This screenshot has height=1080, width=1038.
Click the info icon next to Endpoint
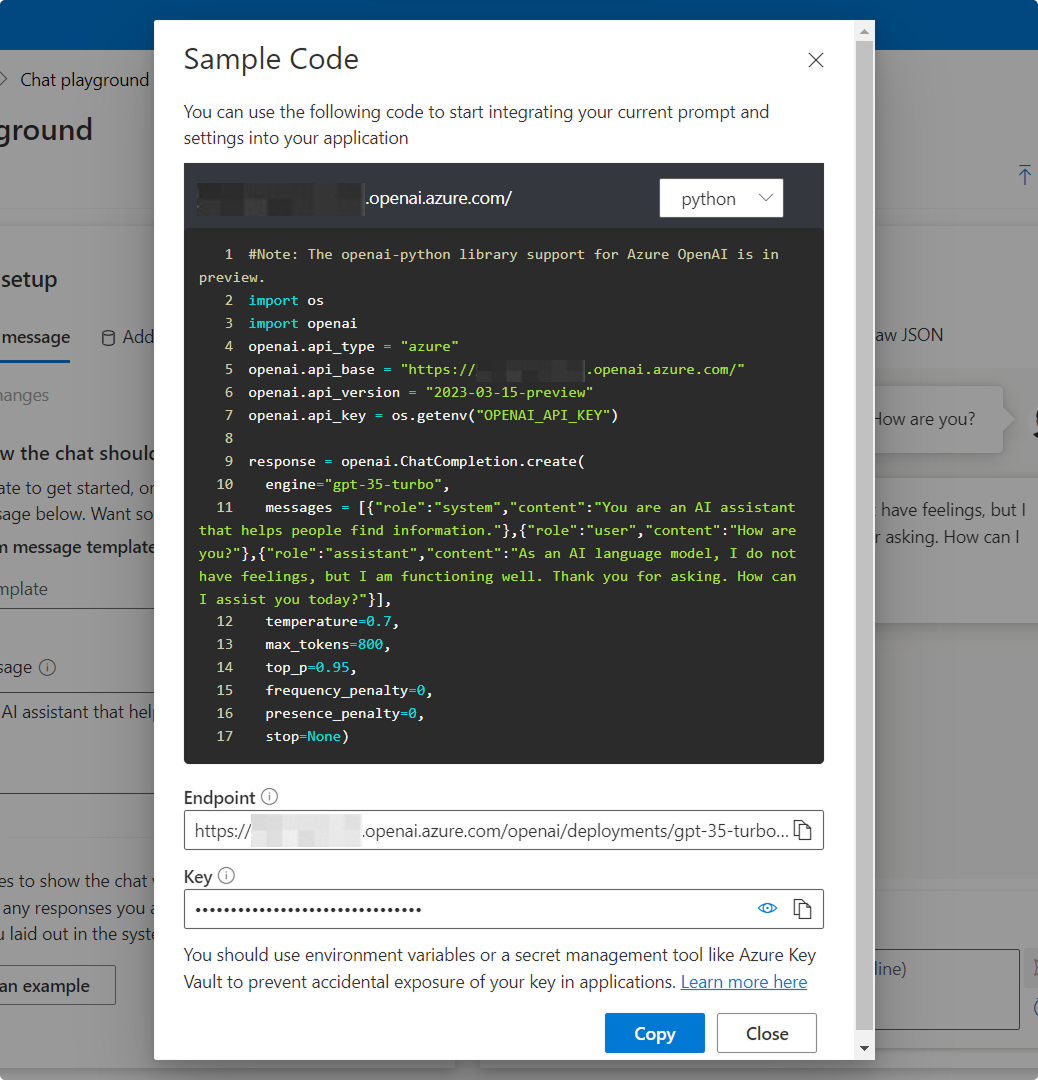coord(269,797)
